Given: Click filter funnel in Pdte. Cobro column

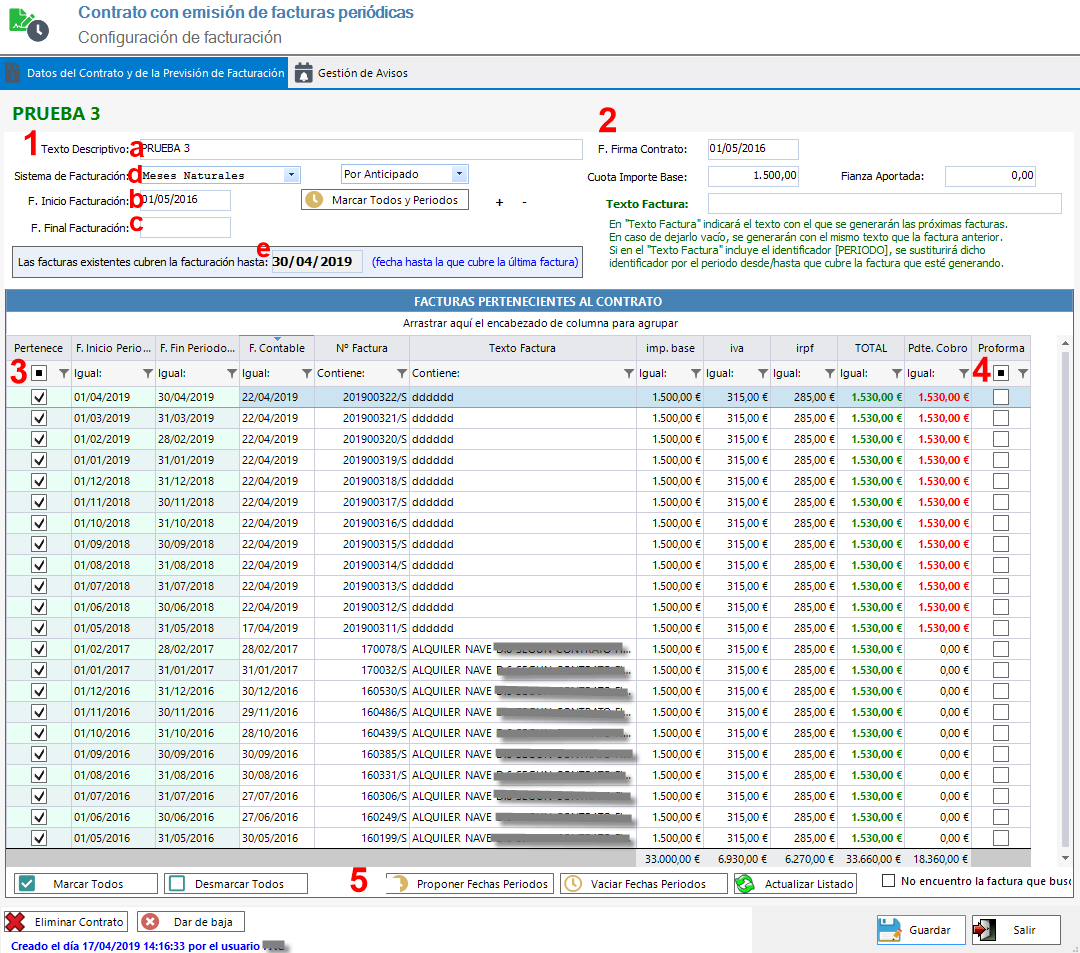Looking at the screenshot, I should click(x=964, y=373).
